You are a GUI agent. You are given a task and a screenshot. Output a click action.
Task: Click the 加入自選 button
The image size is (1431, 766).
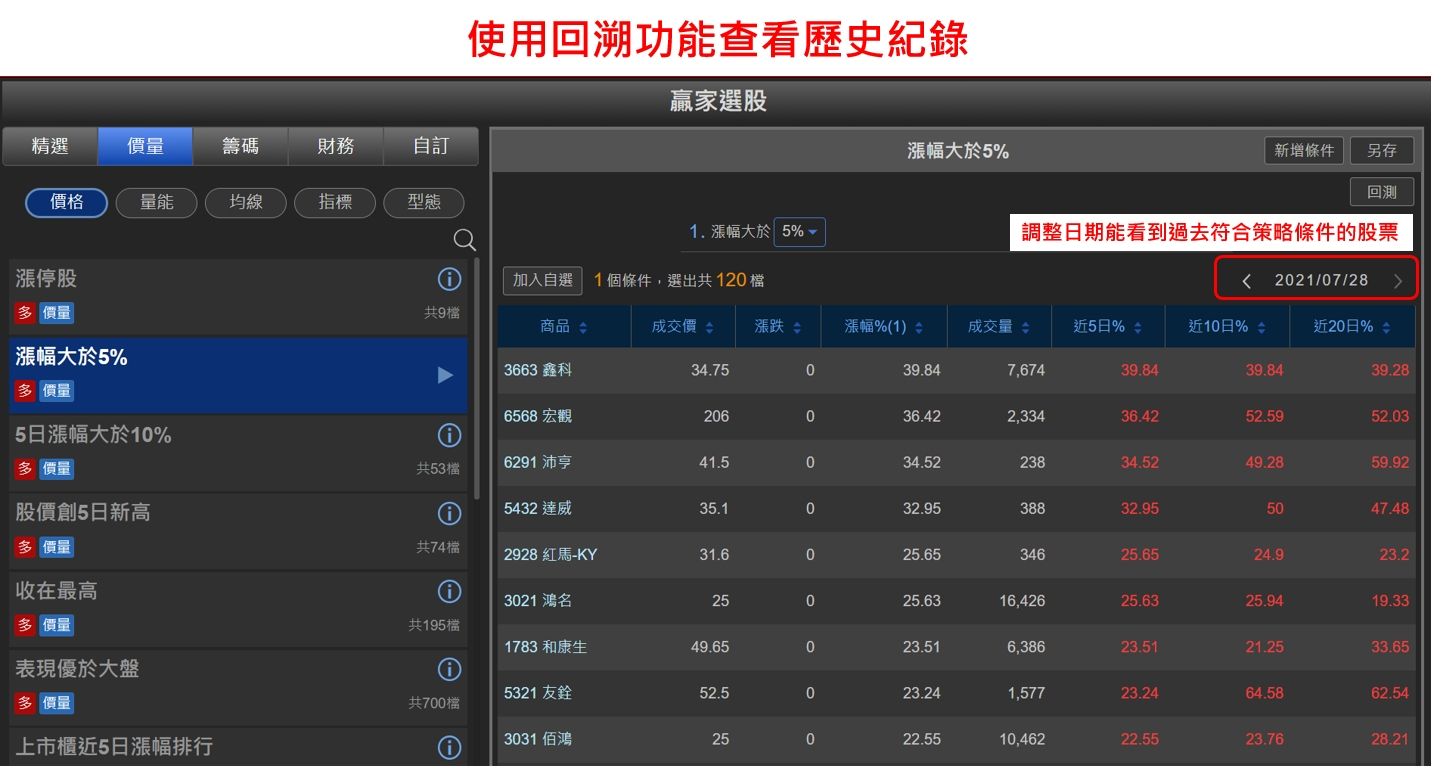pyautogui.click(x=542, y=281)
